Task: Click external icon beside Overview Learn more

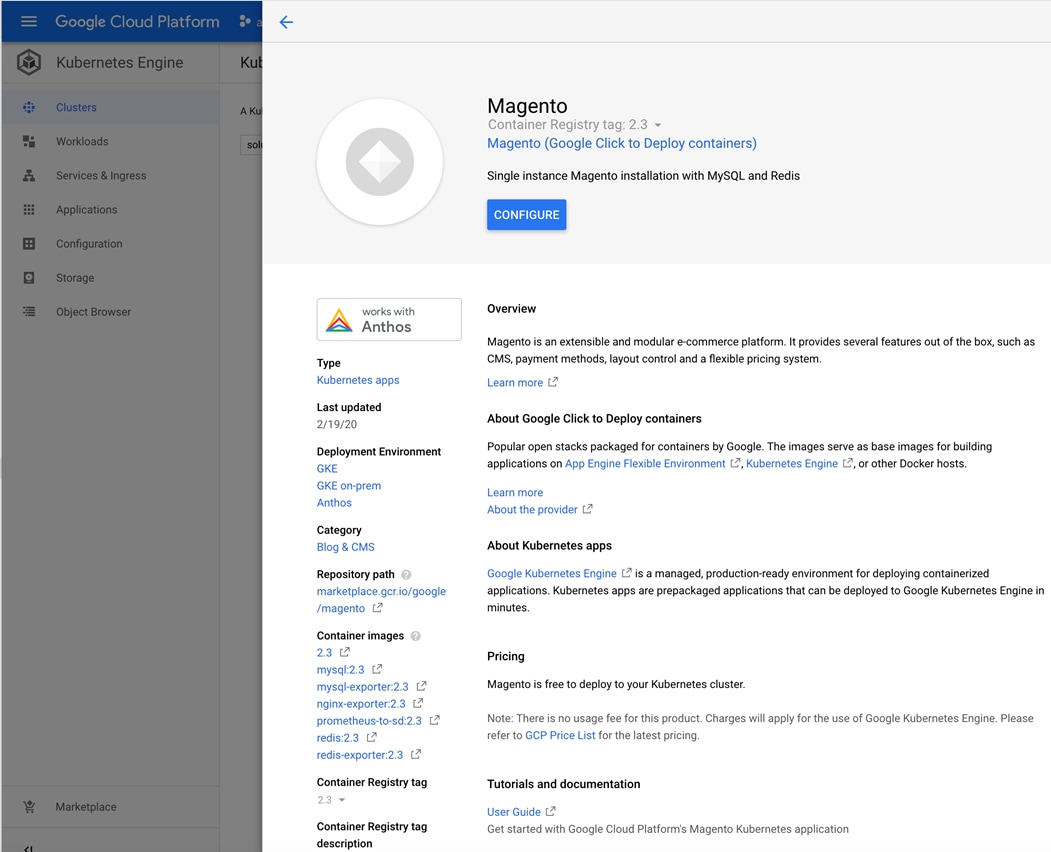Action: [553, 382]
